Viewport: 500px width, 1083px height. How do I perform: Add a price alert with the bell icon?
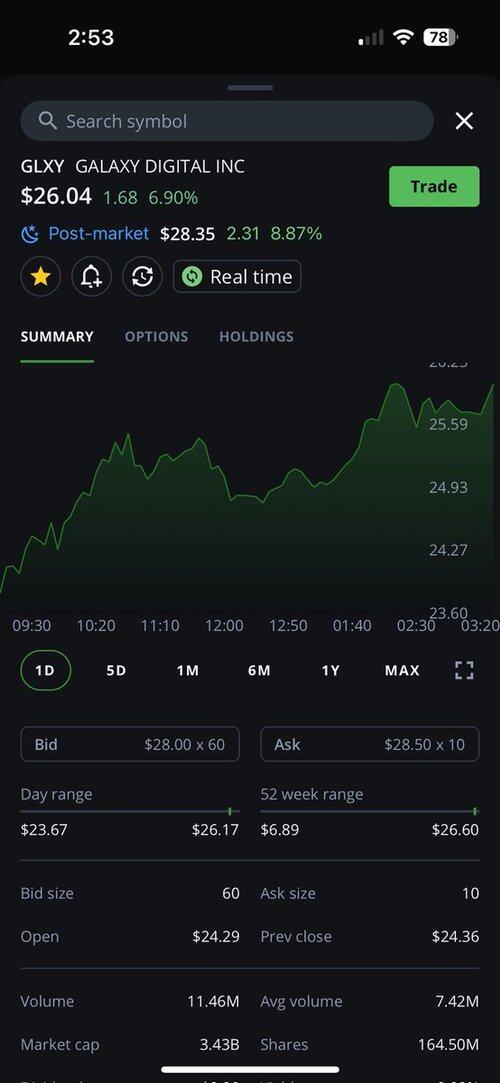(x=91, y=277)
